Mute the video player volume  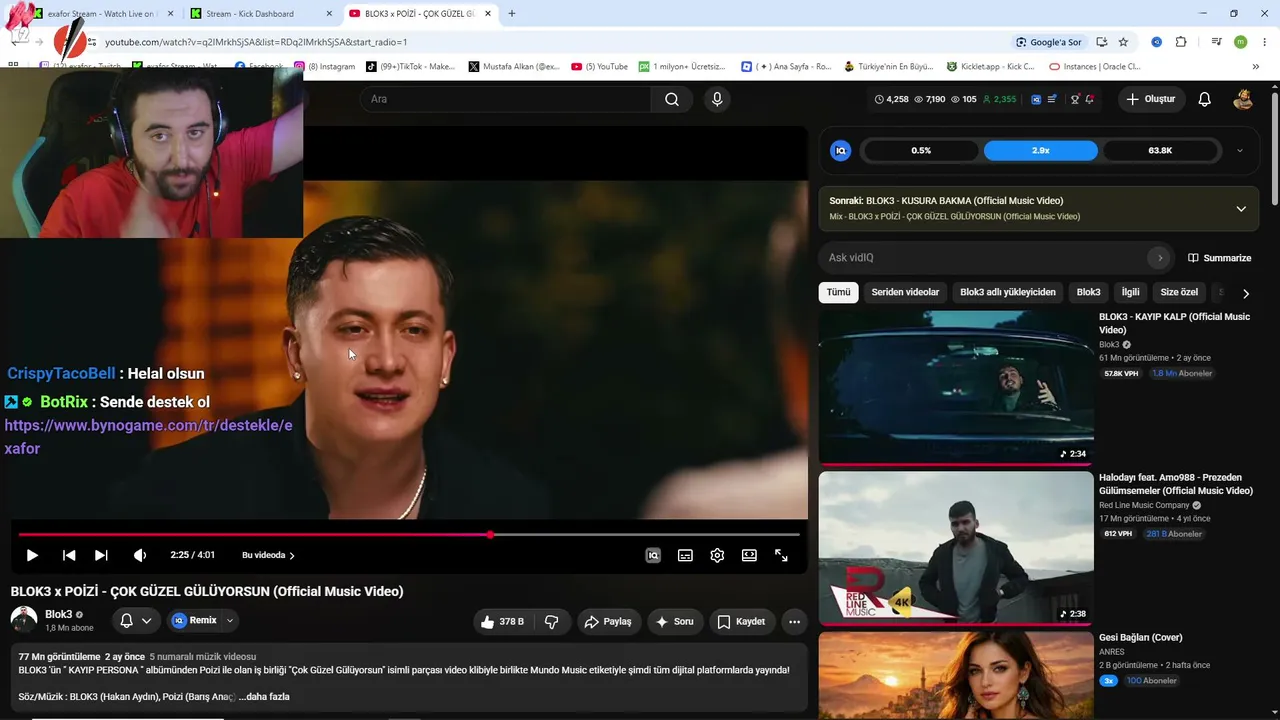[x=140, y=555]
